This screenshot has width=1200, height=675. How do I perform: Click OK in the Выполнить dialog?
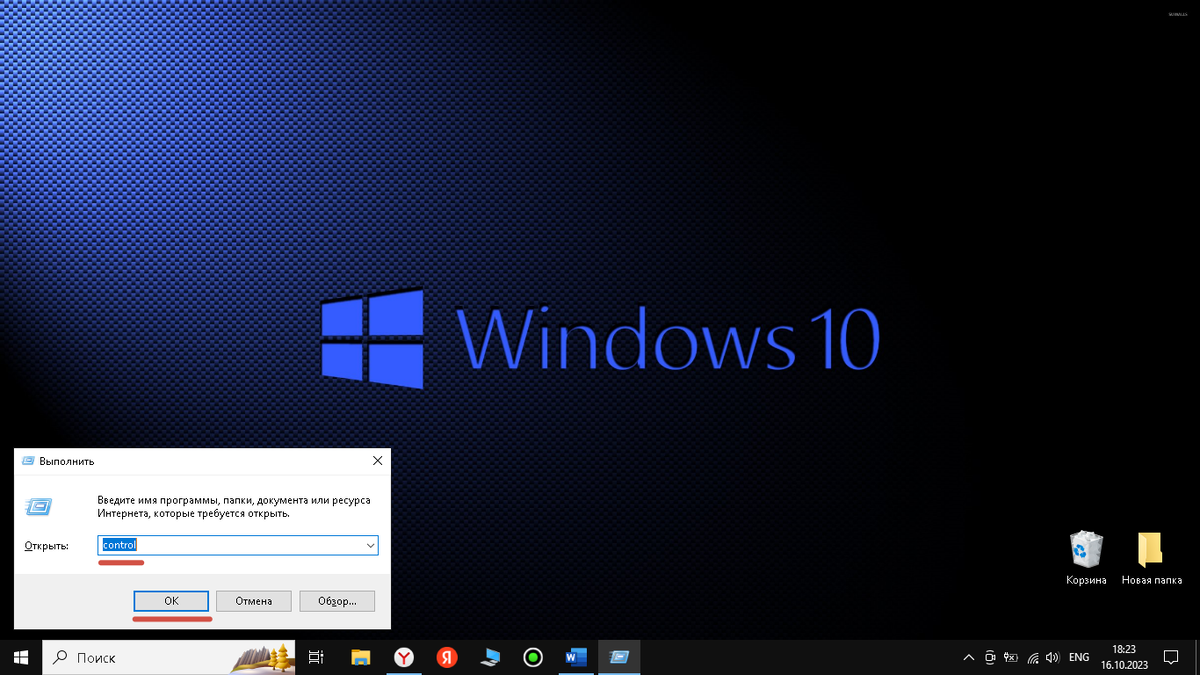(171, 601)
